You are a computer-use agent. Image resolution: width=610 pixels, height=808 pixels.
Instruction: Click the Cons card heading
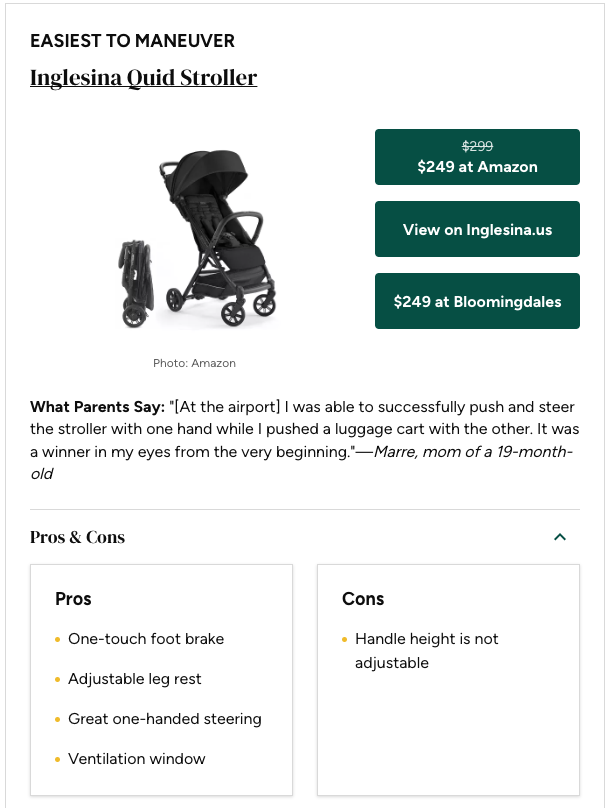click(363, 599)
